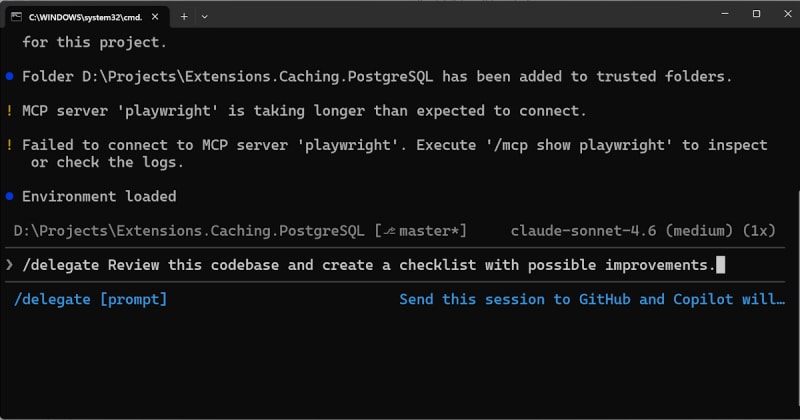Click the prompt chevron before /delegate
The height and width of the screenshot is (420, 800).
[9, 265]
